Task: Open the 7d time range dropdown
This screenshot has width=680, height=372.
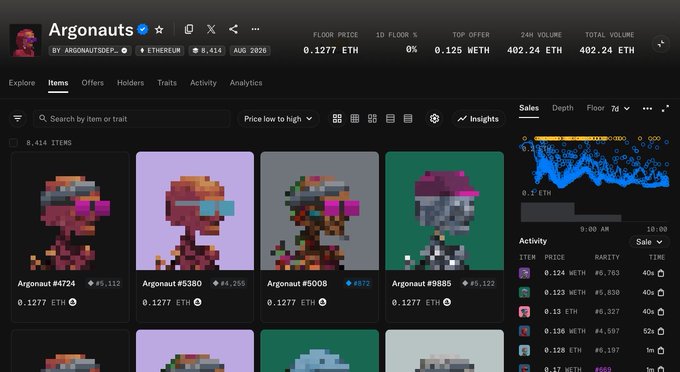Action: (x=620, y=108)
